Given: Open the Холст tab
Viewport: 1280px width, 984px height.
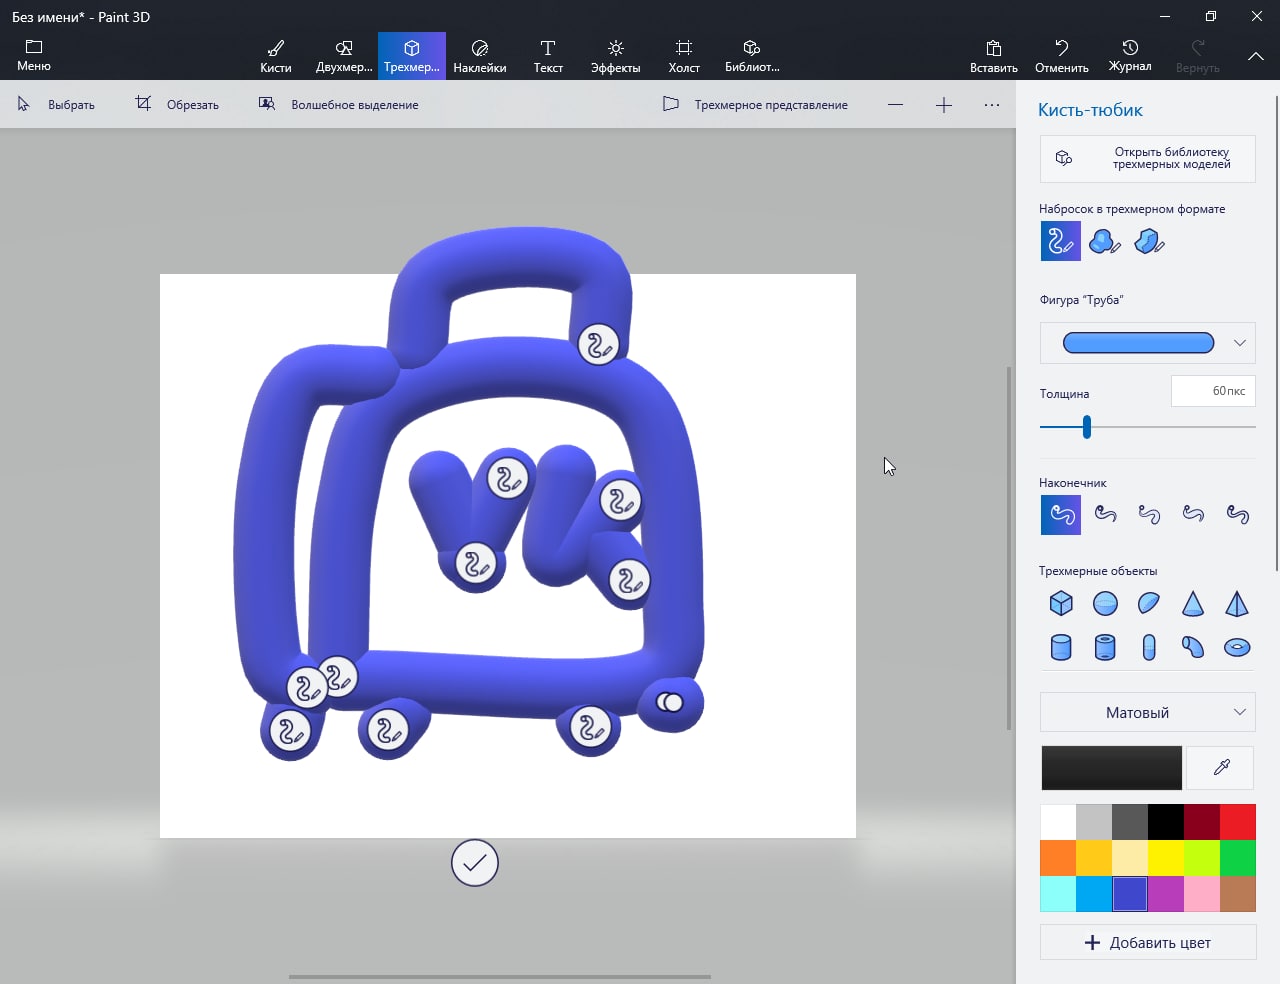Looking at the screenshot, I should (x=684, y=56).
